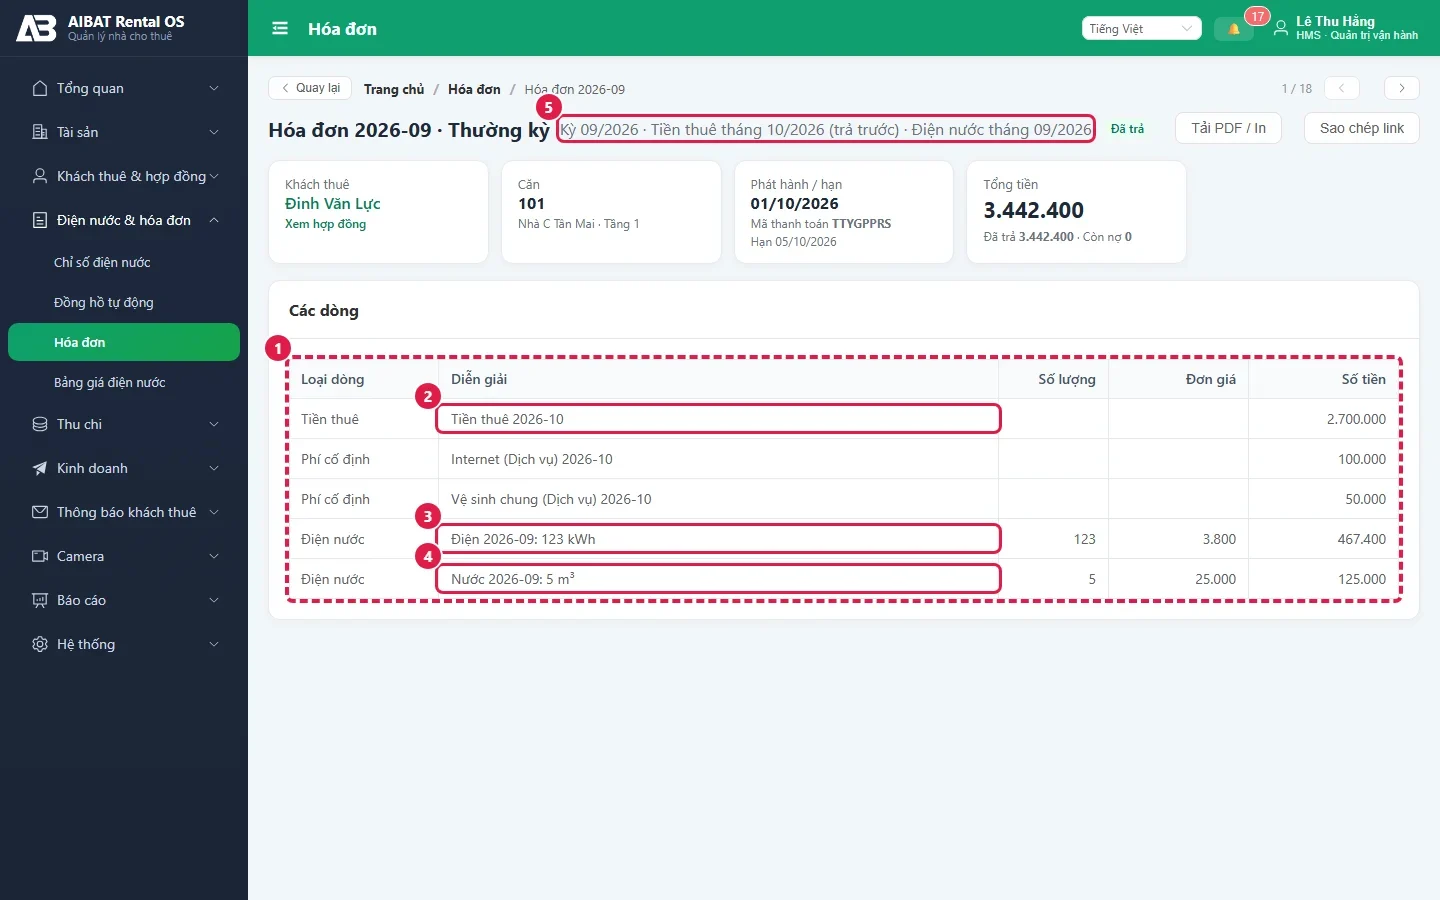This screenshot has height=900, width=1440.
Task: Click the Tải PDF / In button
Action: click(x=1228, y=128)
